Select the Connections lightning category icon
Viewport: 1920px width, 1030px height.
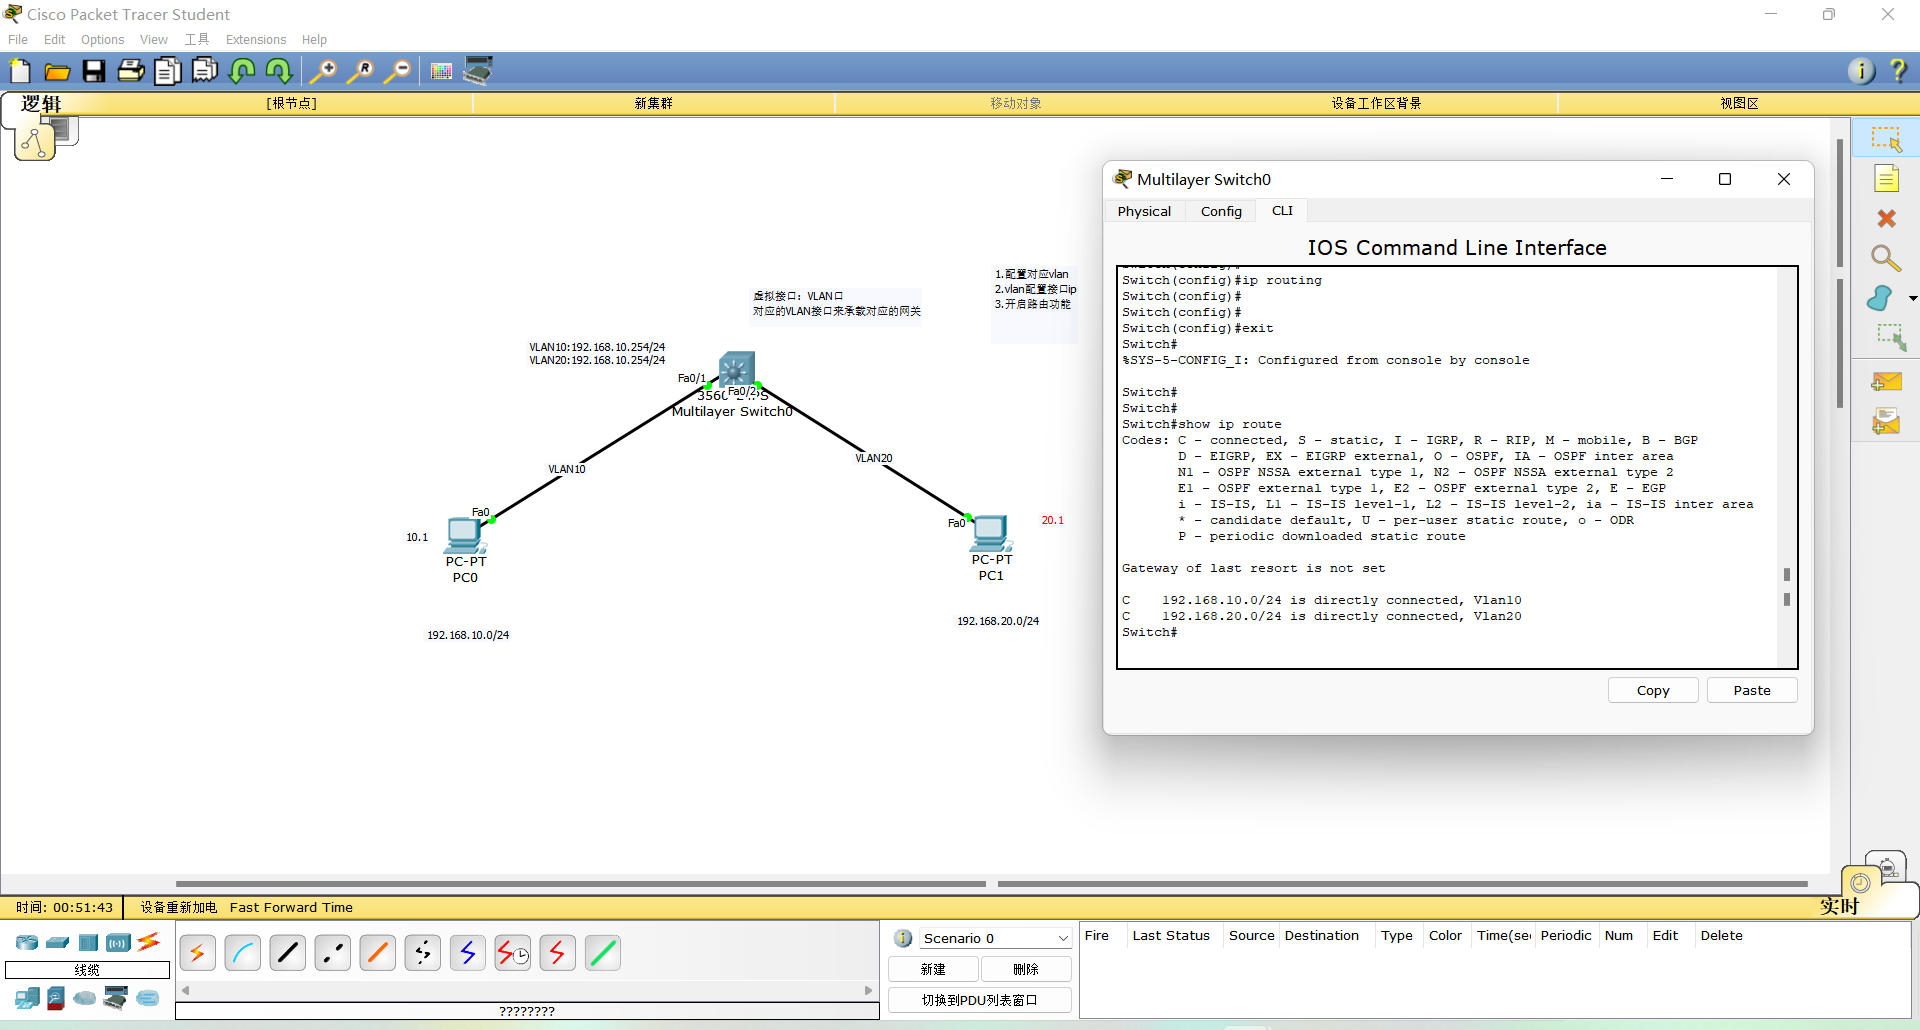[148, 941]
